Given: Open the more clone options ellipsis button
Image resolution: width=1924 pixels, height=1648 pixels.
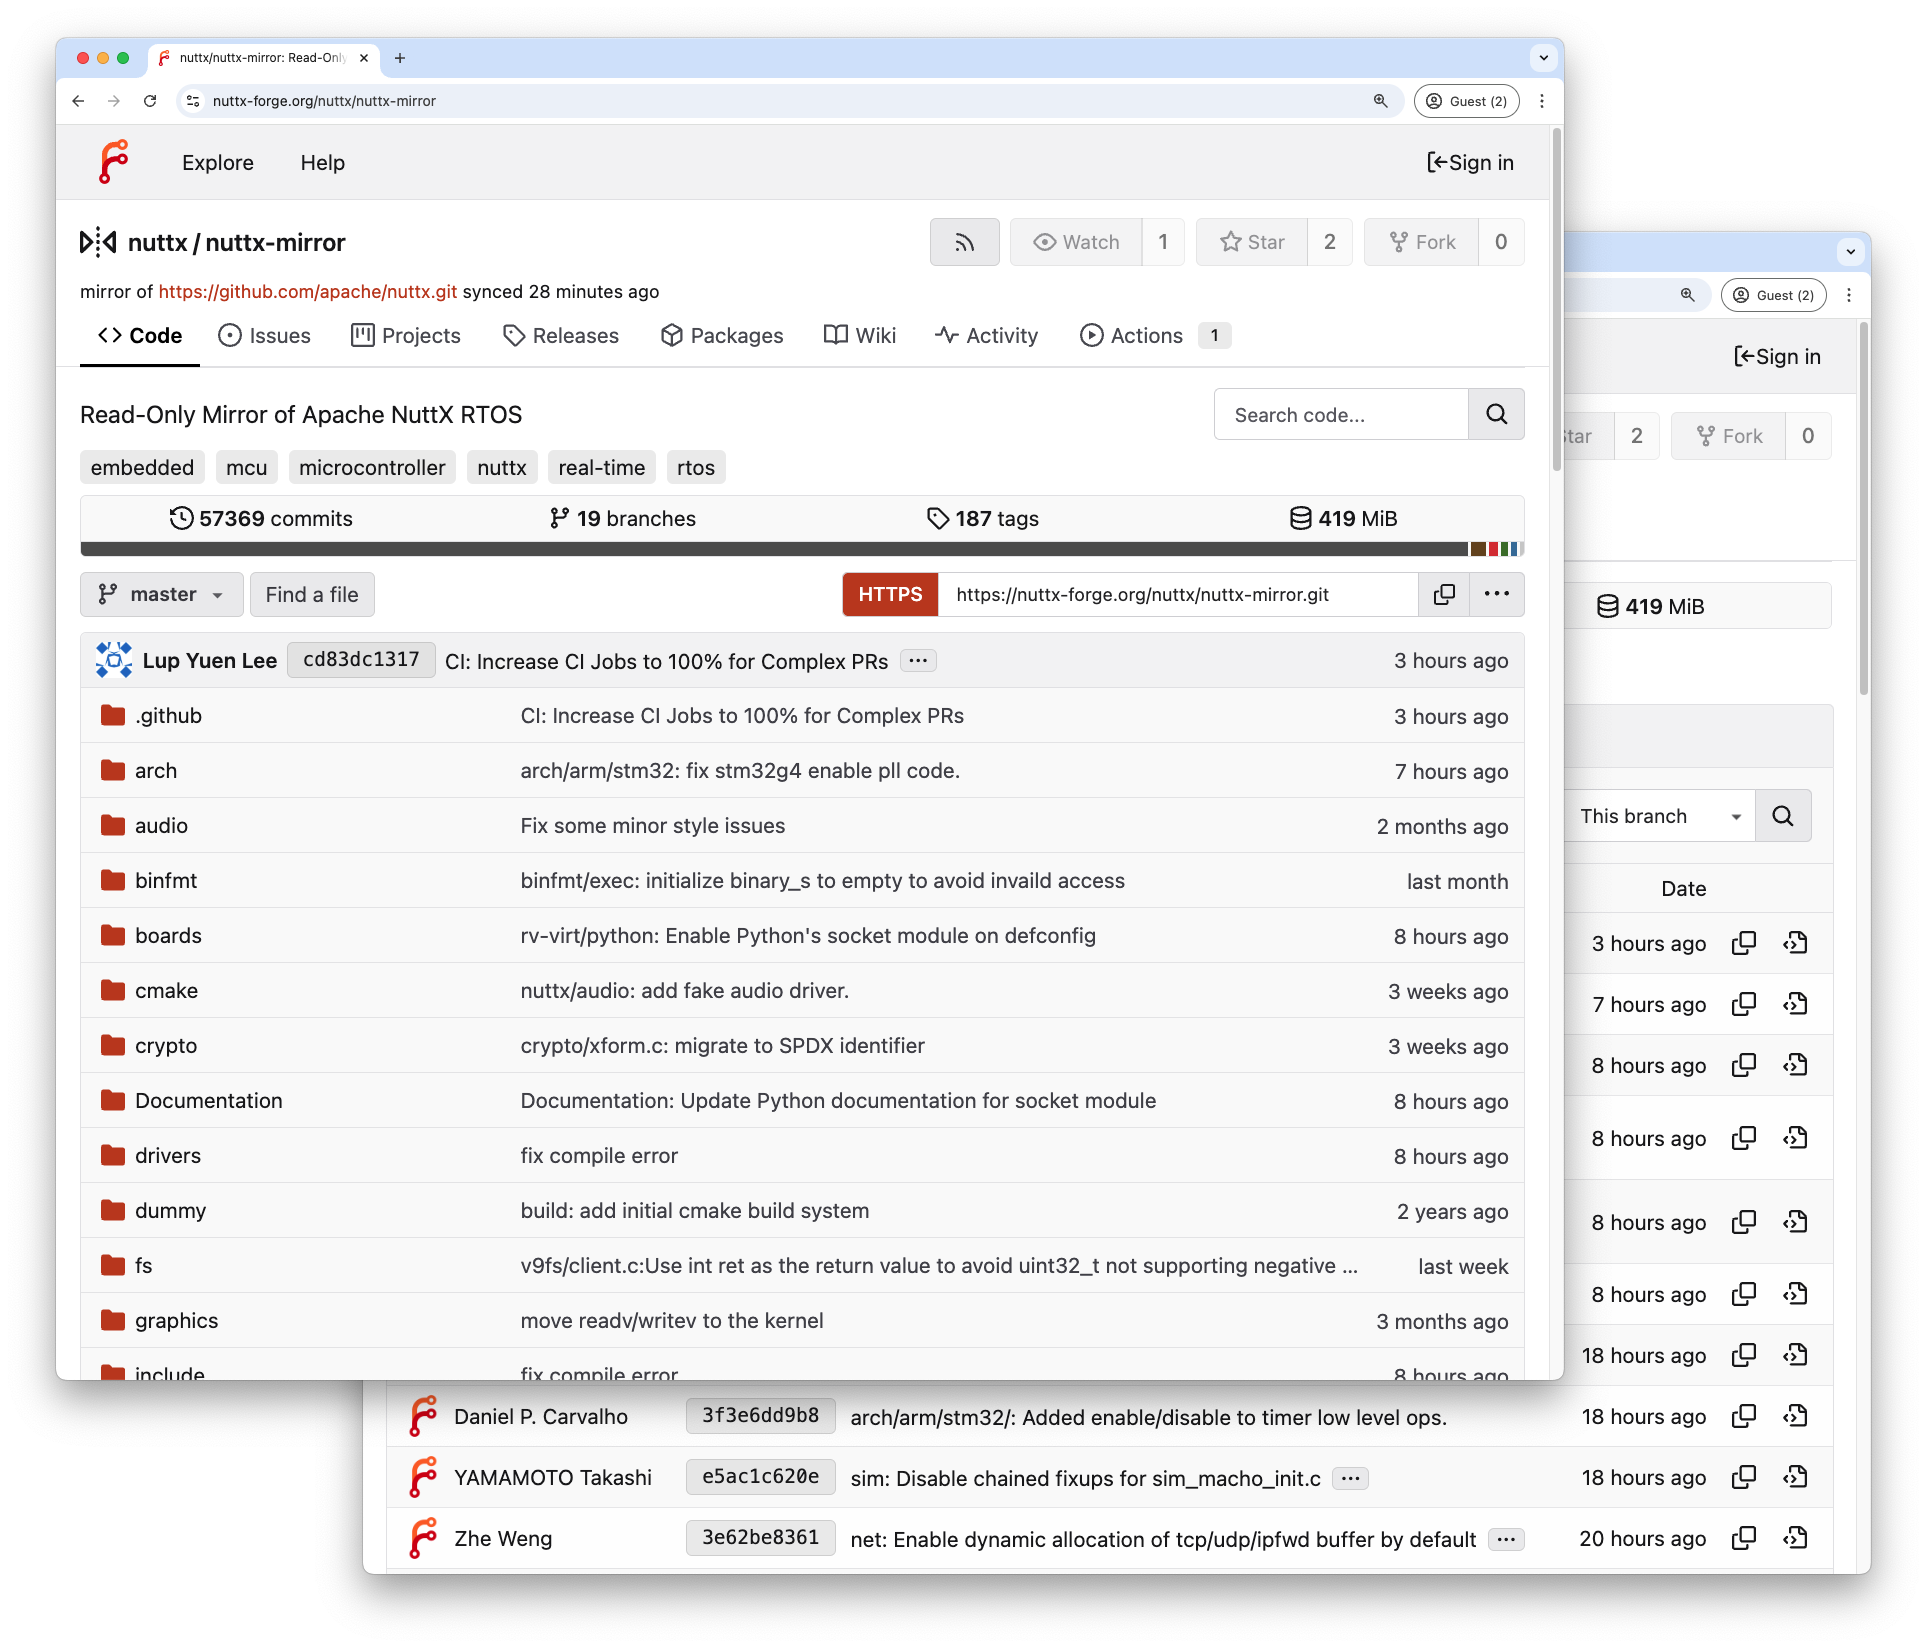Looking at the screenshot, I should [1497, 594].
